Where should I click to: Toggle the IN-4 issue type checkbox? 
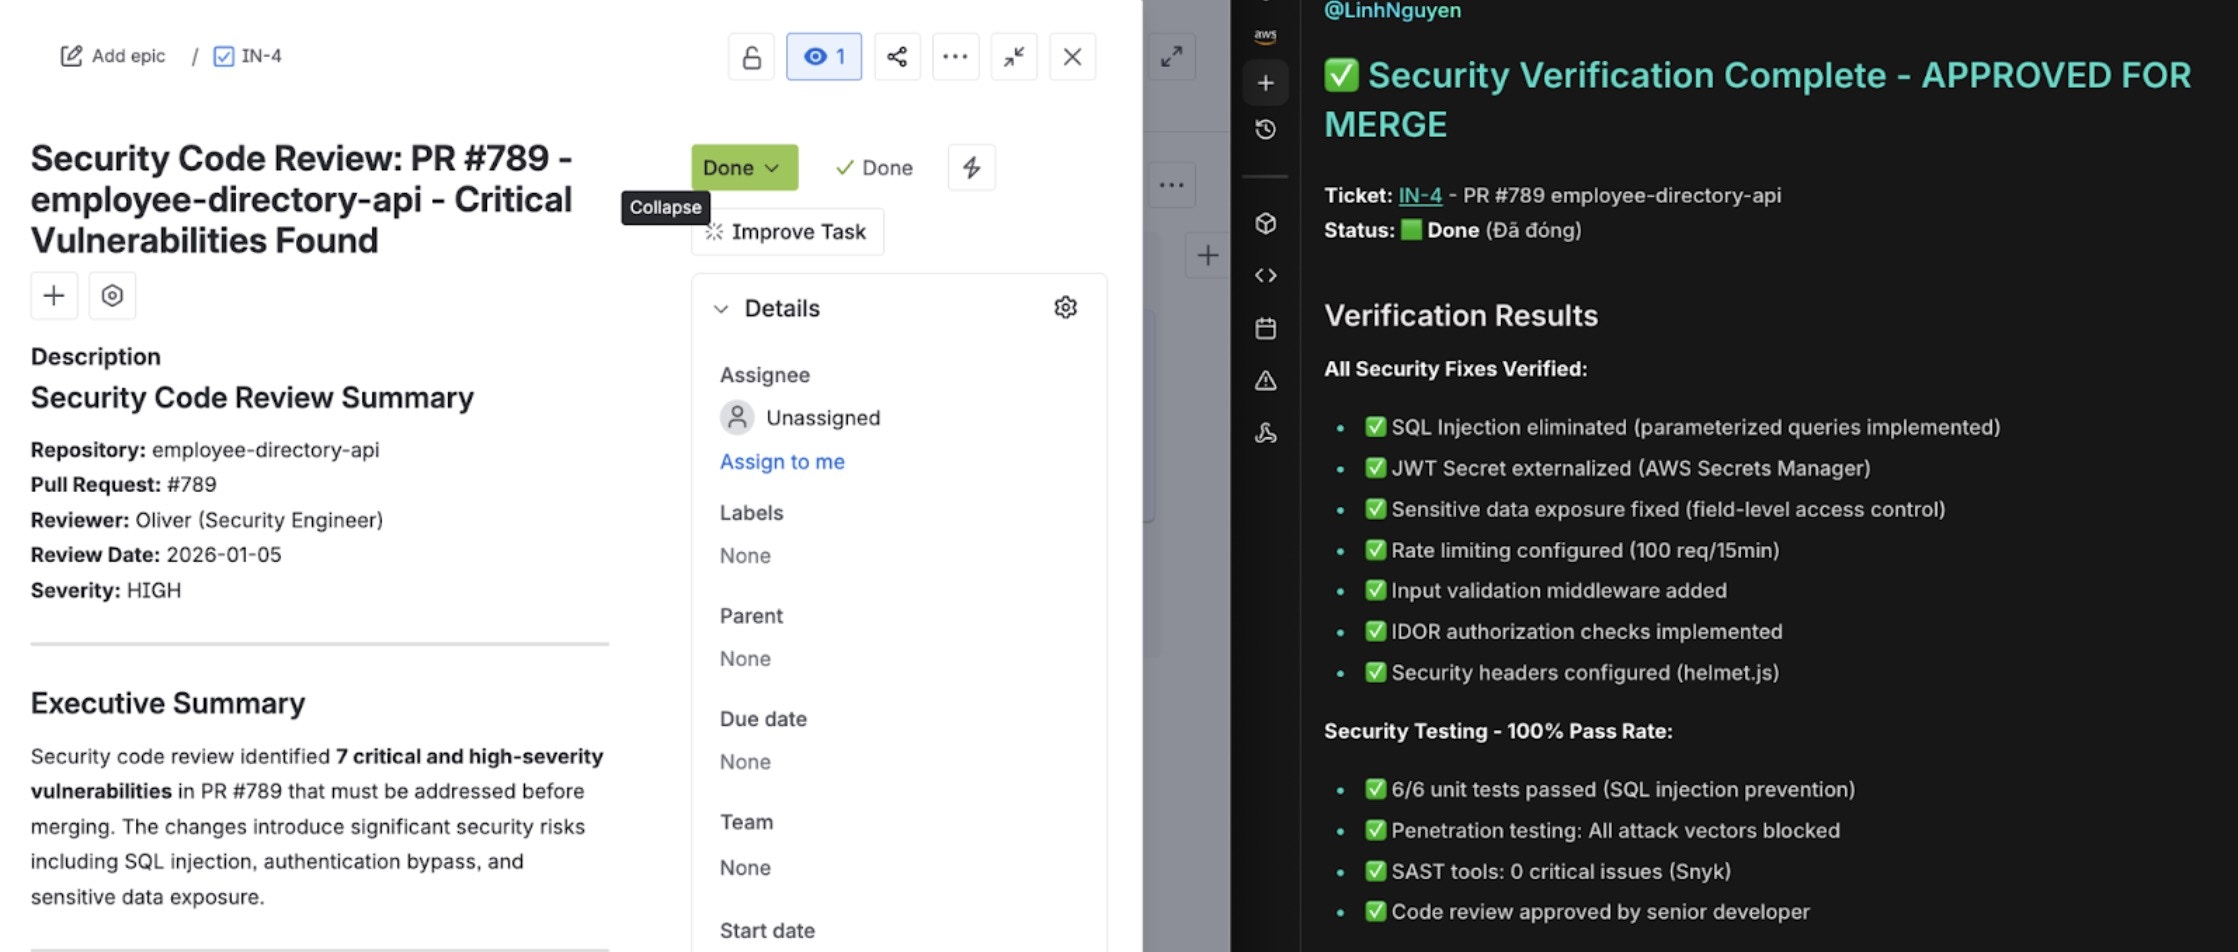(x=222, y=56)
